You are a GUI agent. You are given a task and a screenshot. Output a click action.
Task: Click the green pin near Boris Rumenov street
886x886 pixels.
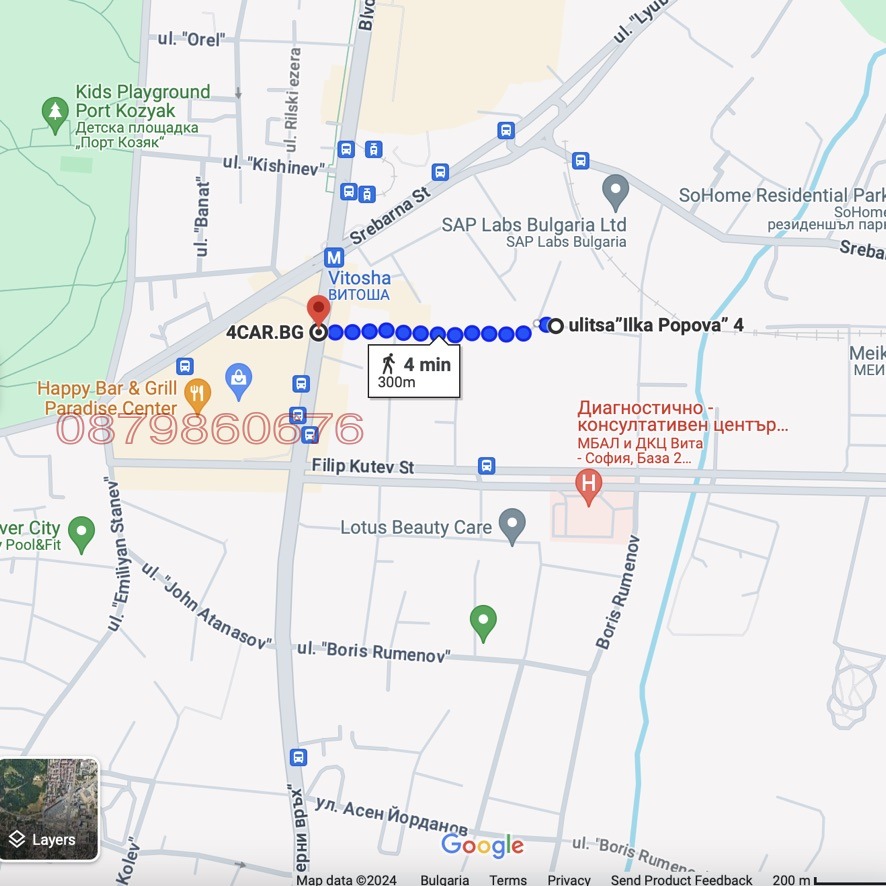(x=483, y=620)
